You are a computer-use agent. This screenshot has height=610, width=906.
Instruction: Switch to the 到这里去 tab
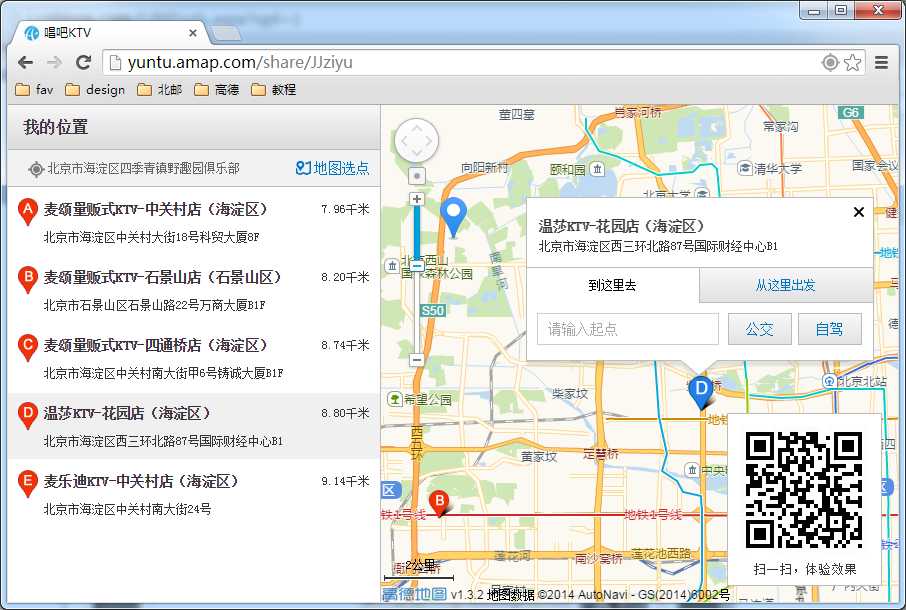[x=612, y=285]
